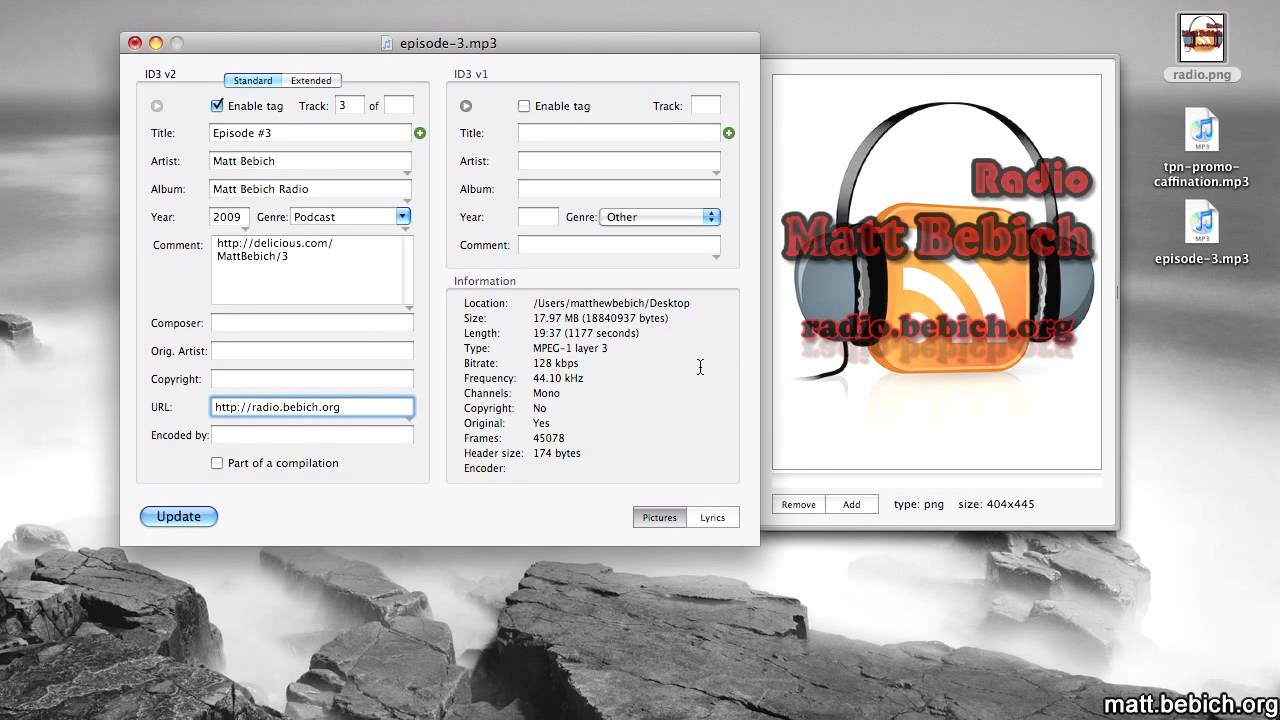1280x720 pixels.
Task: Expand the ID3 v1 Artist suggestions arrow
Action: click(716, 173)
